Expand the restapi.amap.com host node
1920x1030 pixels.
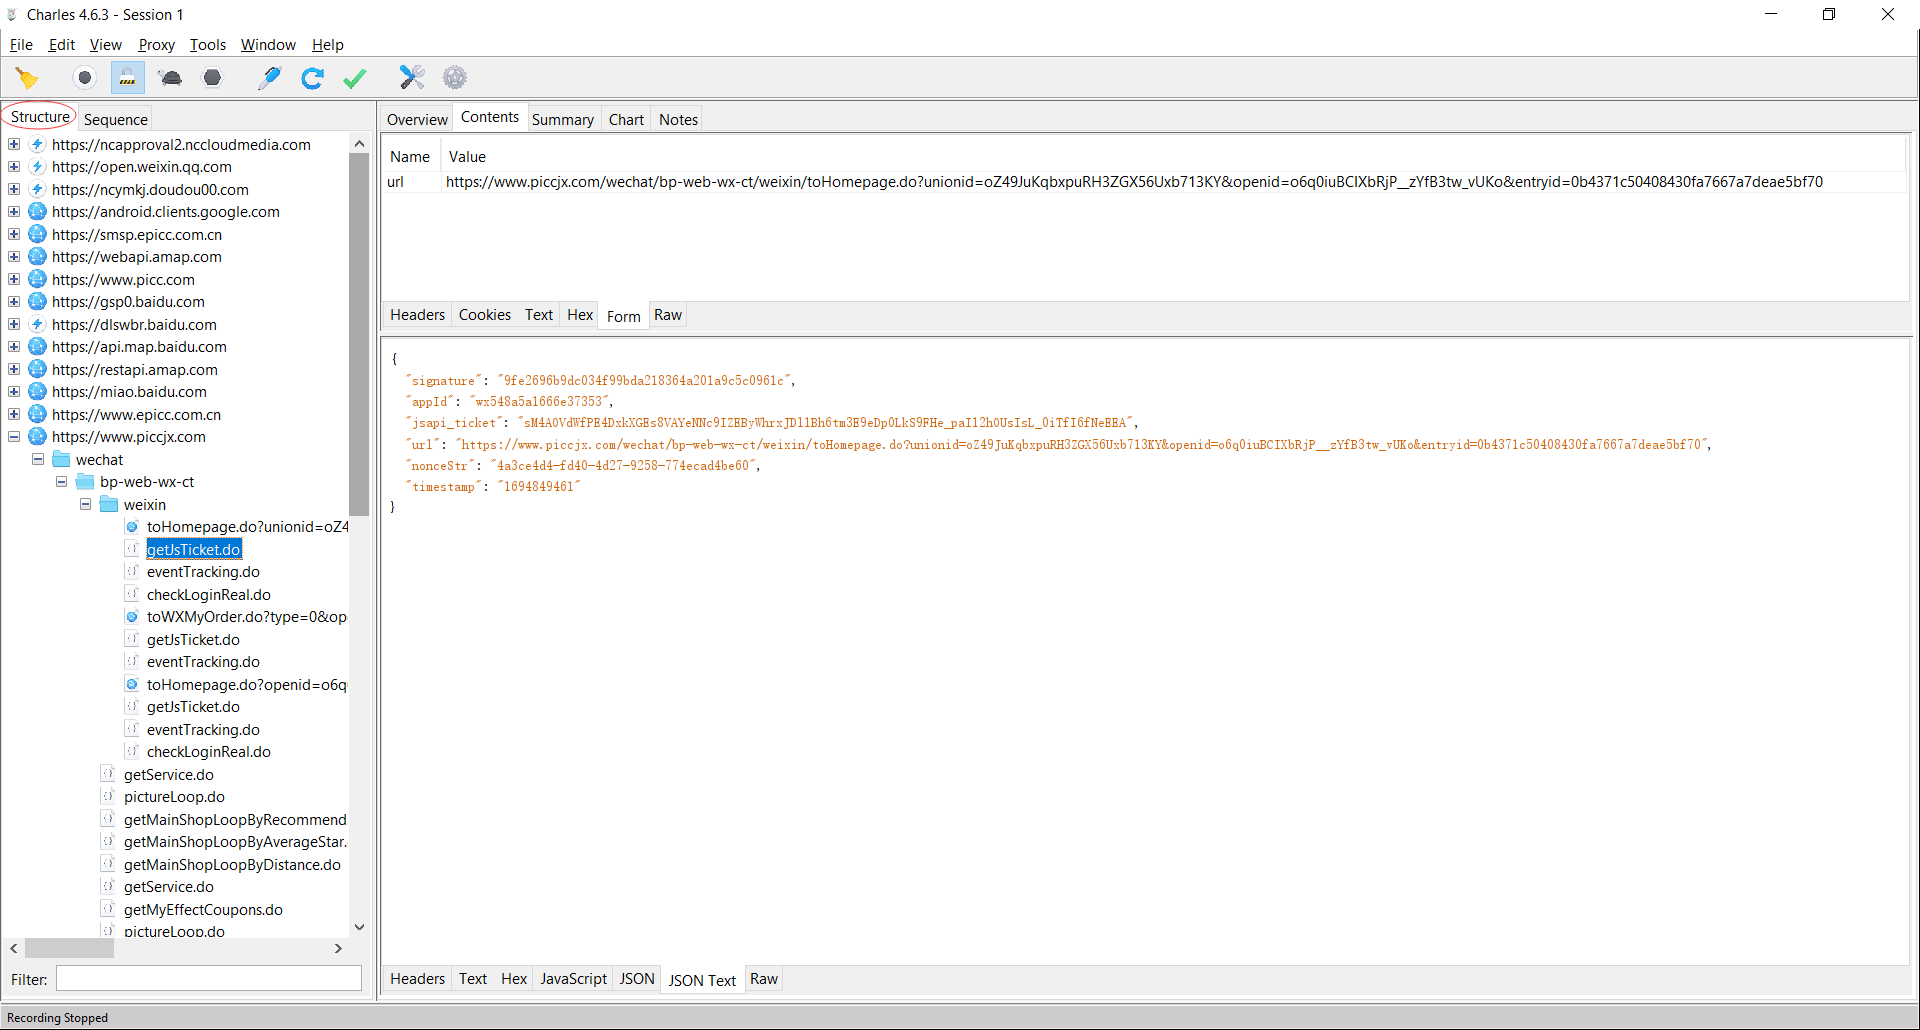[x=14, y=370]
